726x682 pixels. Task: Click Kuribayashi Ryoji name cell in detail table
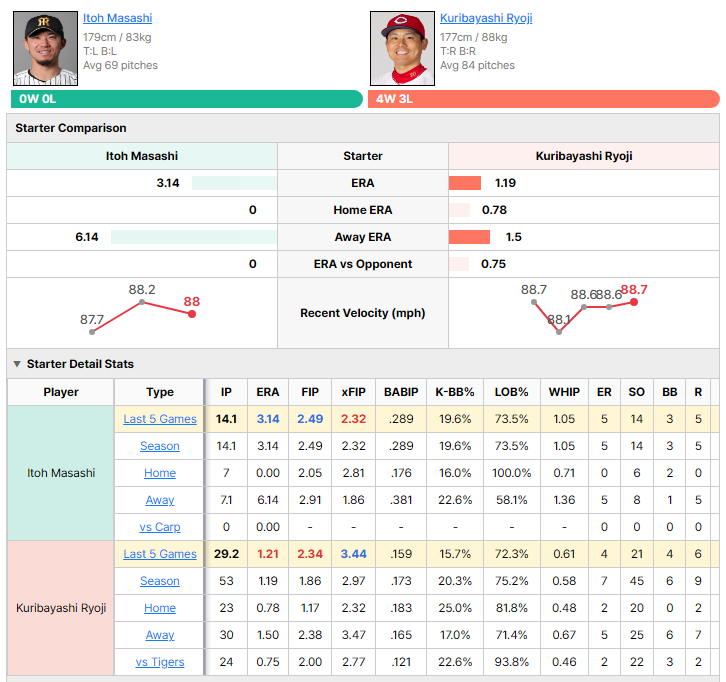click(x=61, y=608)
